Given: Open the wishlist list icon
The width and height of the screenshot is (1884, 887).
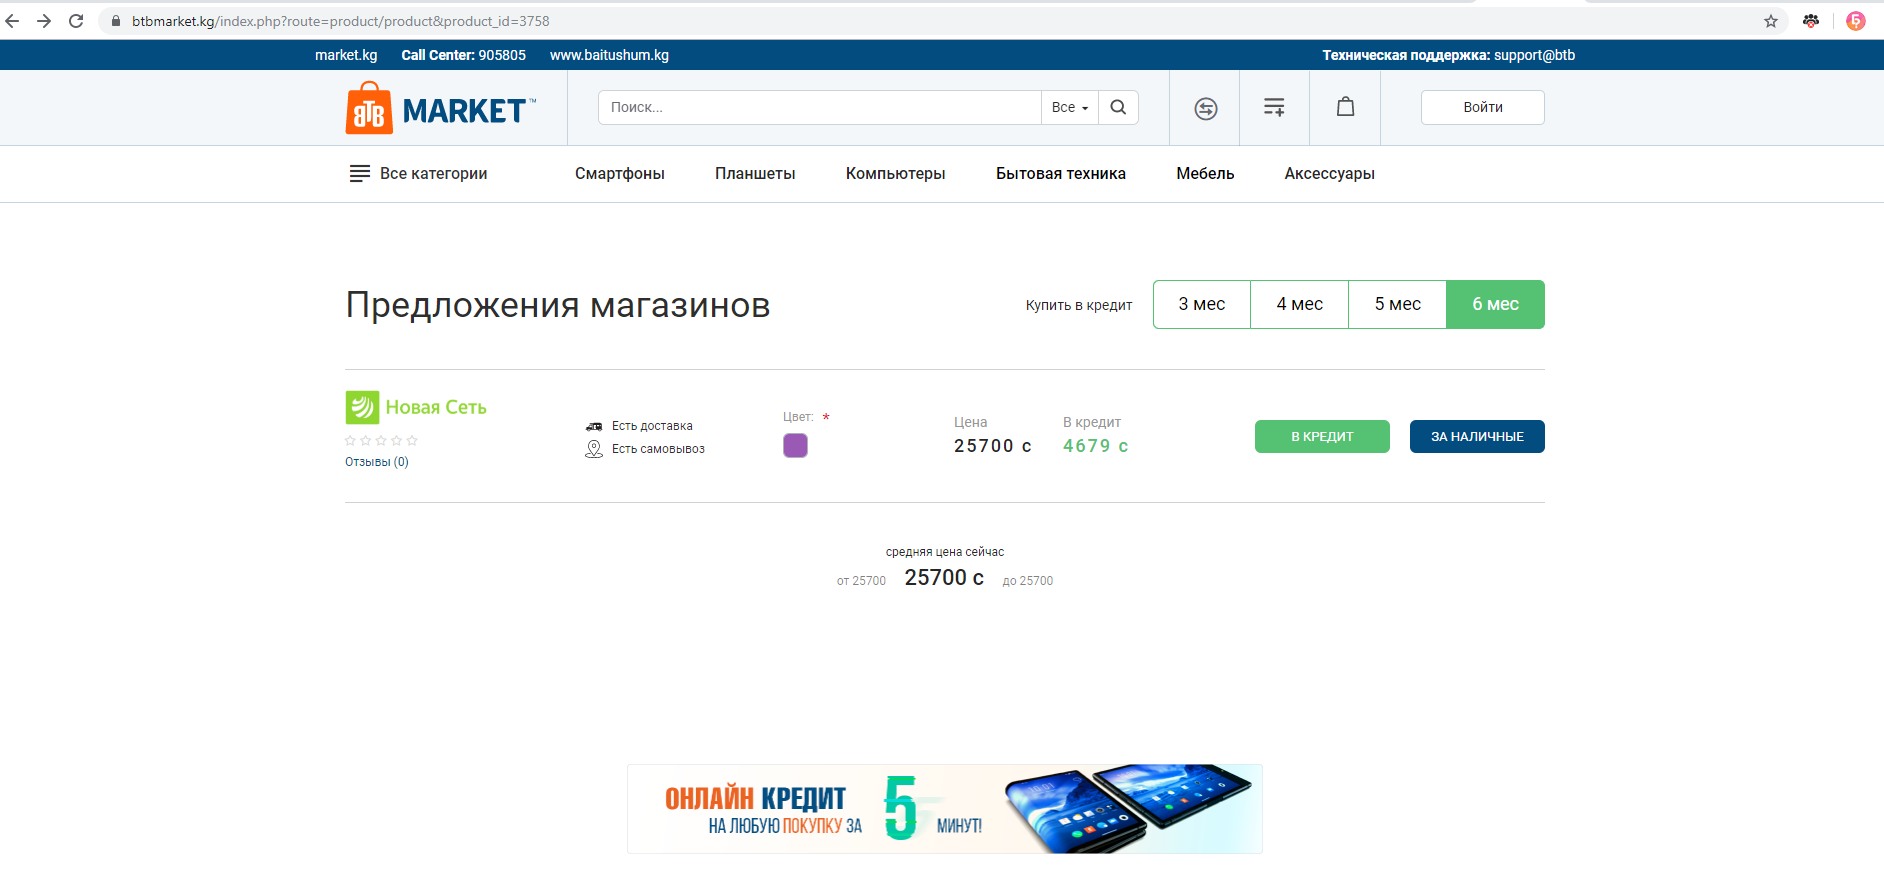Looking at the screenshot, I should [x=1274, y=107].
